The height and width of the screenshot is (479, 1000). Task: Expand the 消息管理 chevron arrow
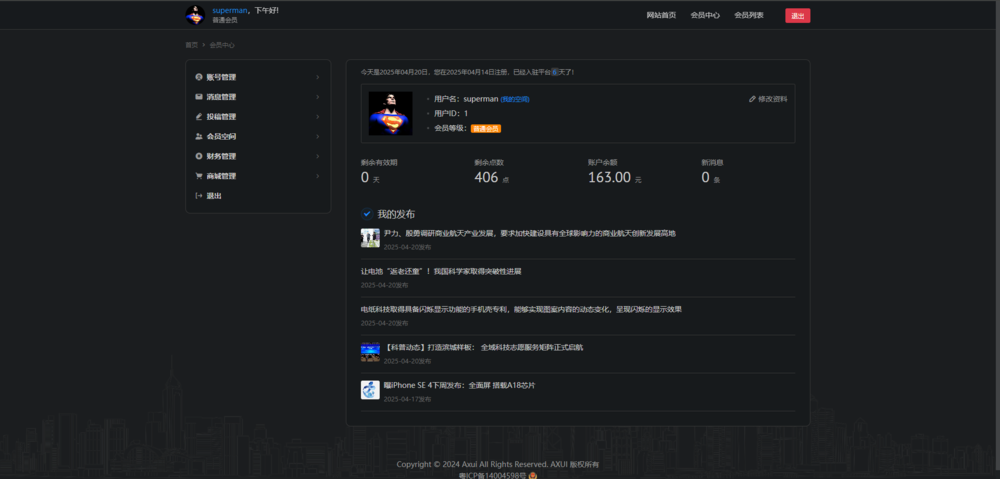317,97
